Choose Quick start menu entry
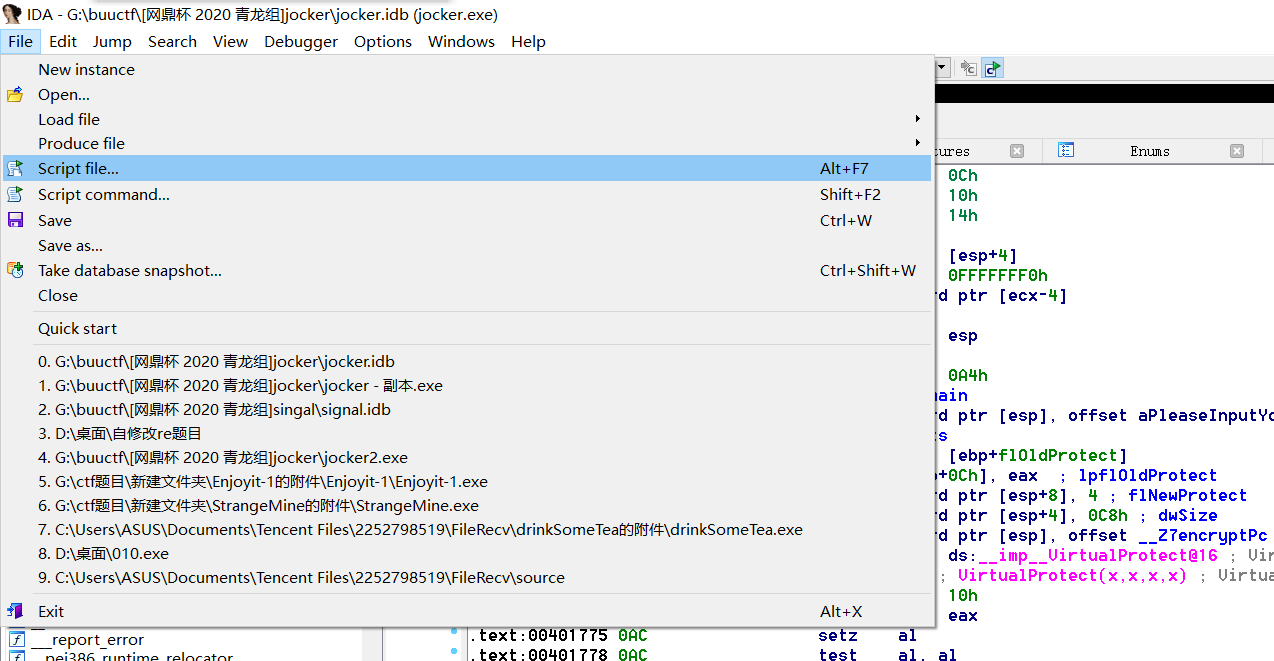 tap(467, 328)
